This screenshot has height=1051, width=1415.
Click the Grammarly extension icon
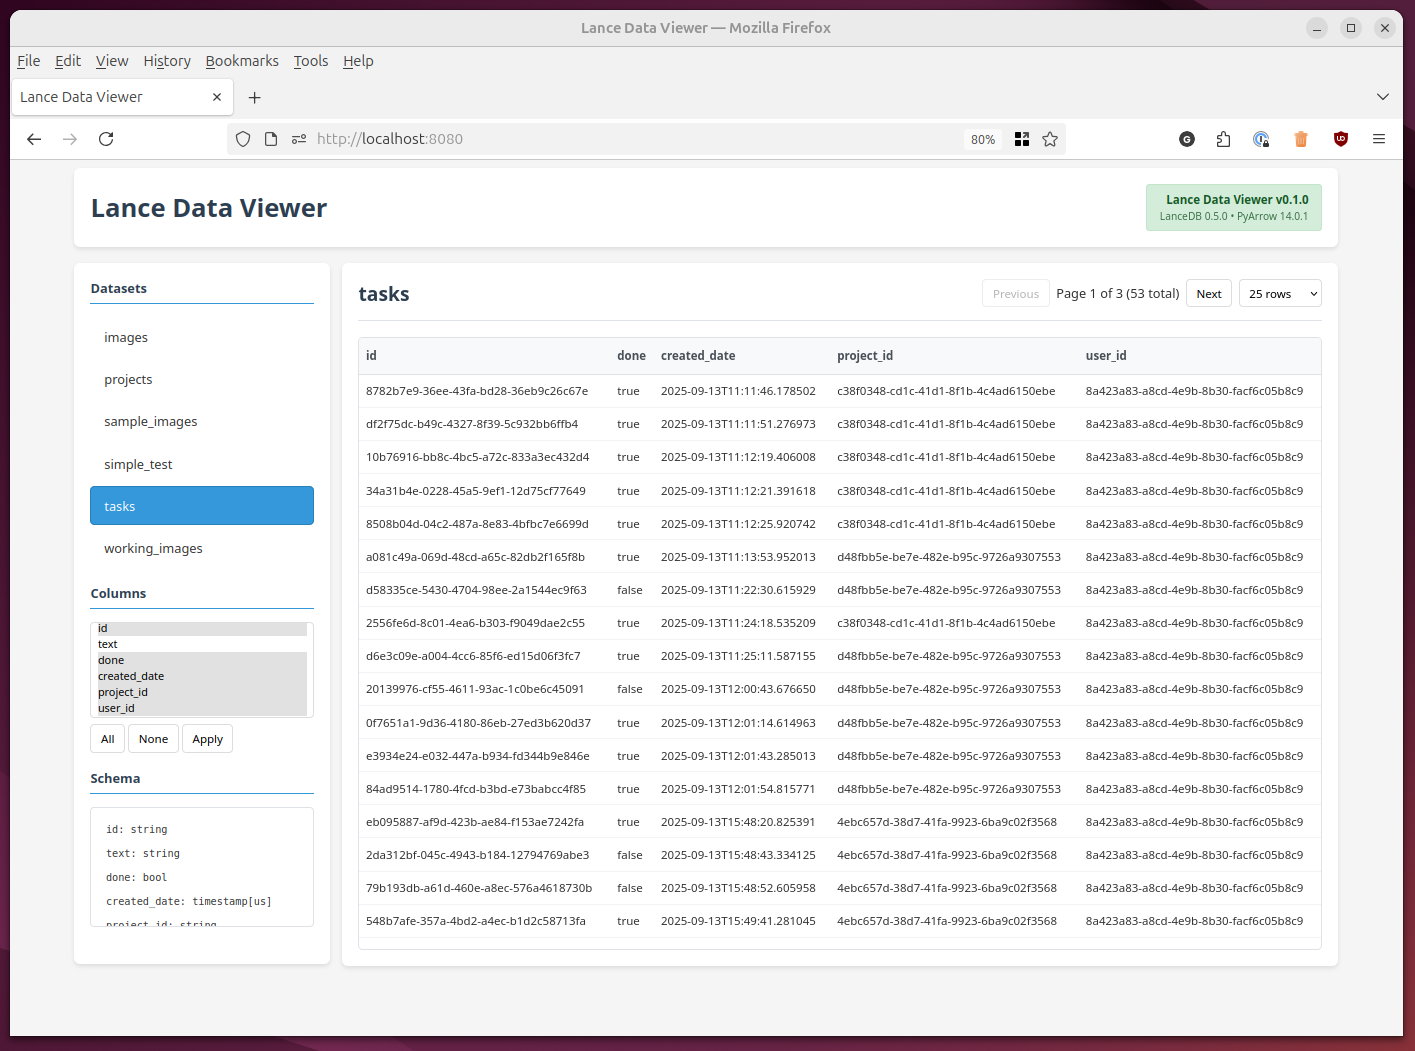[x=1187, y=139]
